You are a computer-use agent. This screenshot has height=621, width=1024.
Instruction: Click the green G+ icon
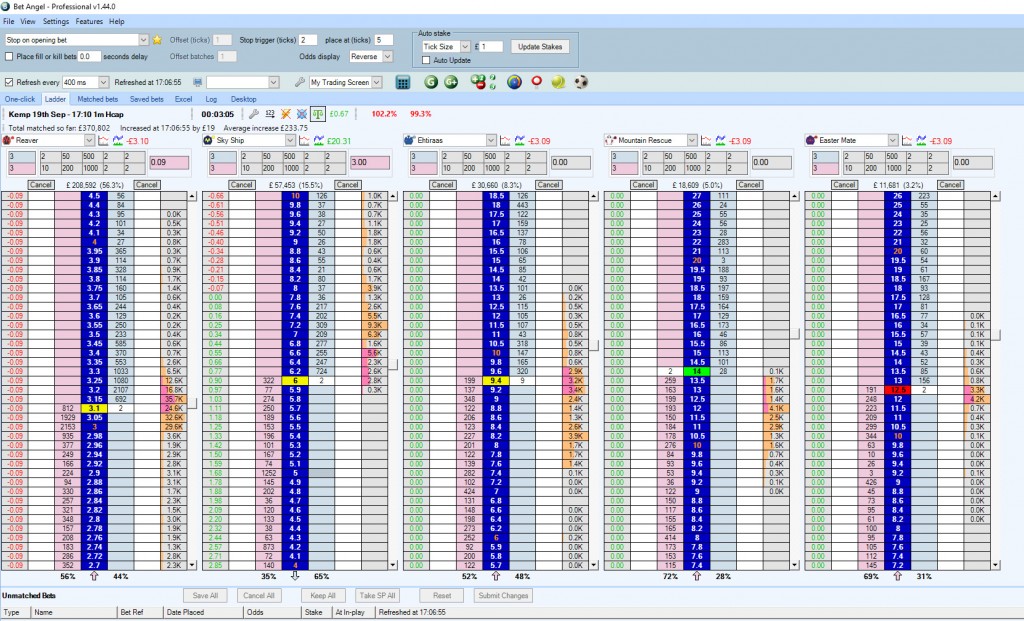click(451, 82)
